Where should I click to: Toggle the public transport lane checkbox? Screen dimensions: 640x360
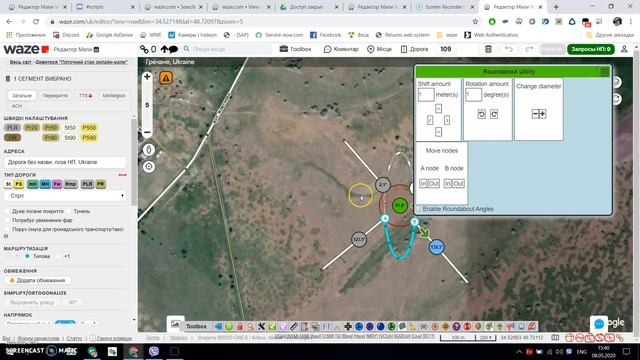[7, 229]
